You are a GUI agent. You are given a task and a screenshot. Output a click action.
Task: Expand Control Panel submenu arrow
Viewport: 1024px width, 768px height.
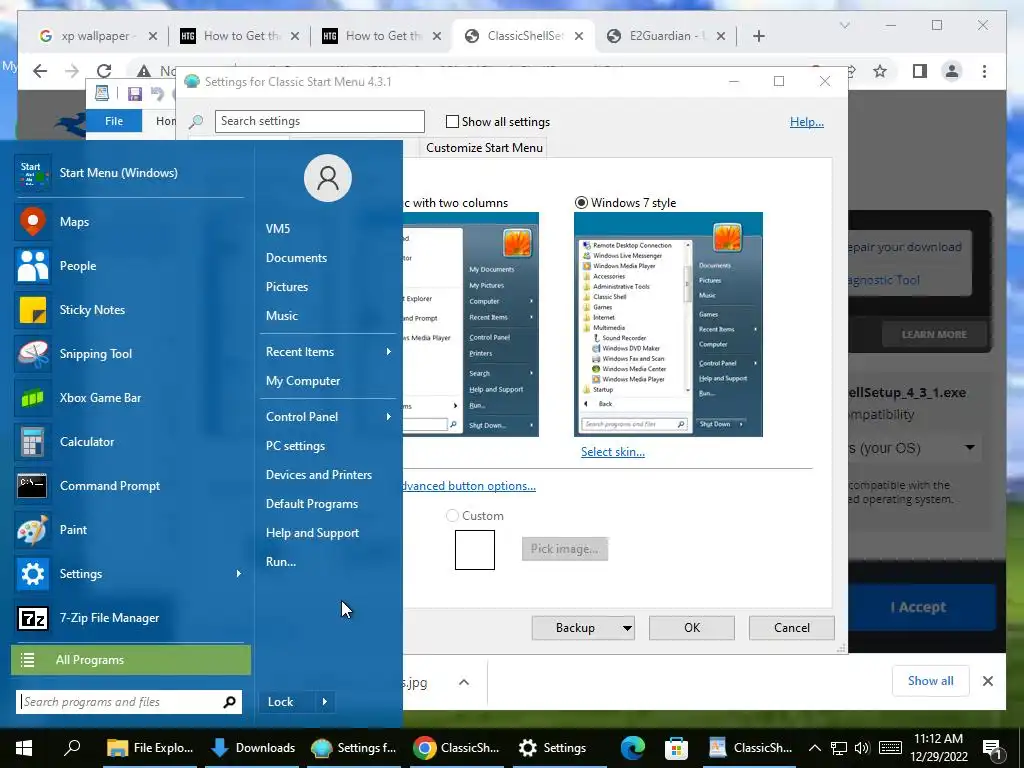[x=389, y=417]
